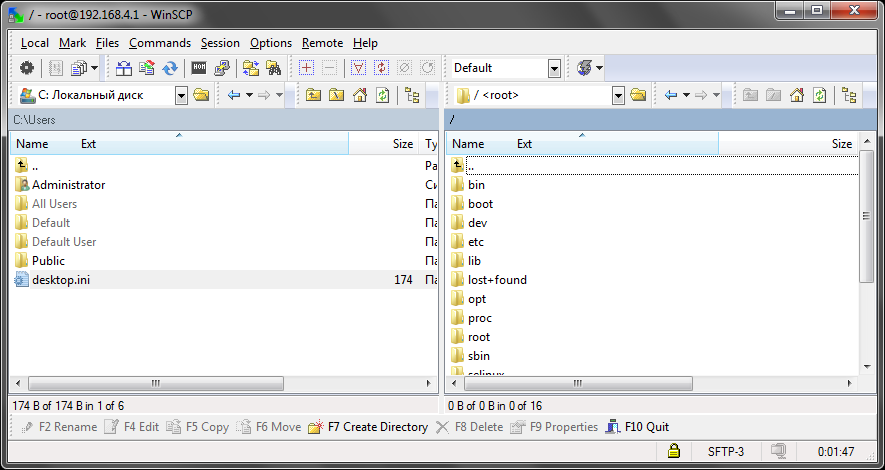885x470 pixels.
Task: Click the lock encryption status icon
Action: [673, 451]
